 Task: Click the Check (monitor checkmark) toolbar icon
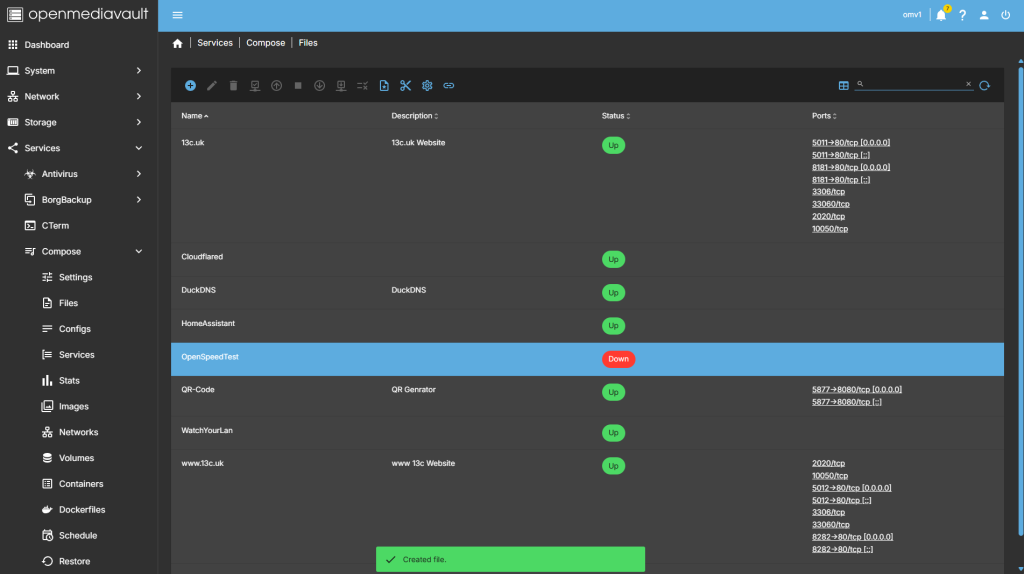pyautogui.click(x=255, y=86)
